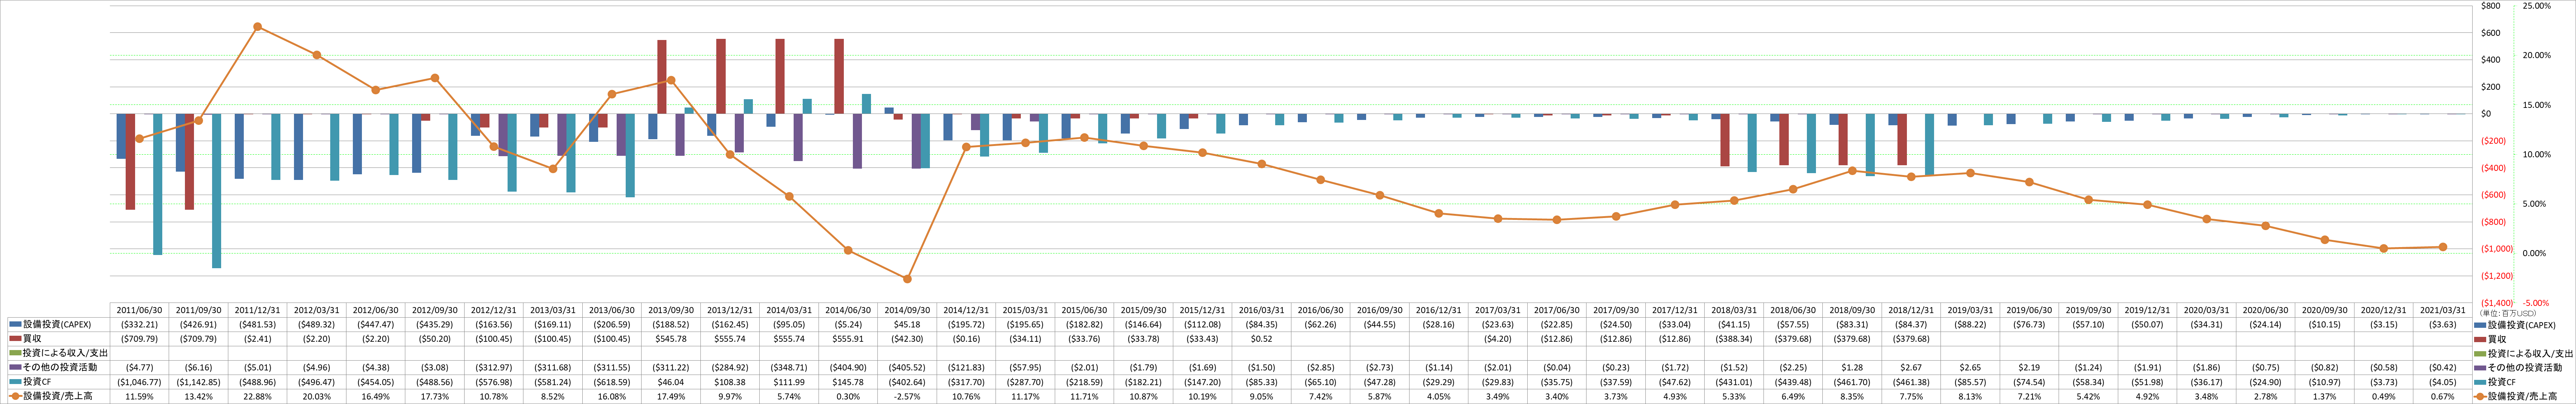Select the 3.40% ratio cell
Viewport: 2576px width, 404px height.
(x=1557, y=396)
